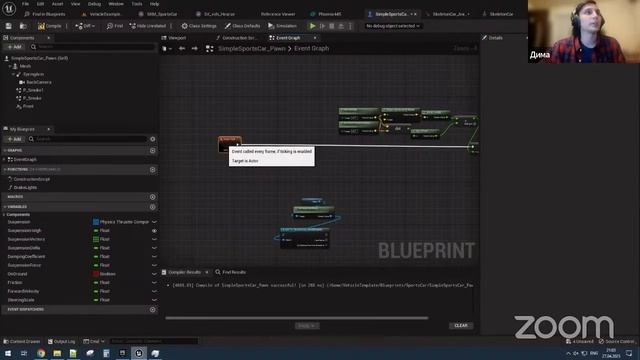The height and width of the screenshot is (360, 640).
Task: Start Play in editor with green arrow
Action: click(312, 26)
